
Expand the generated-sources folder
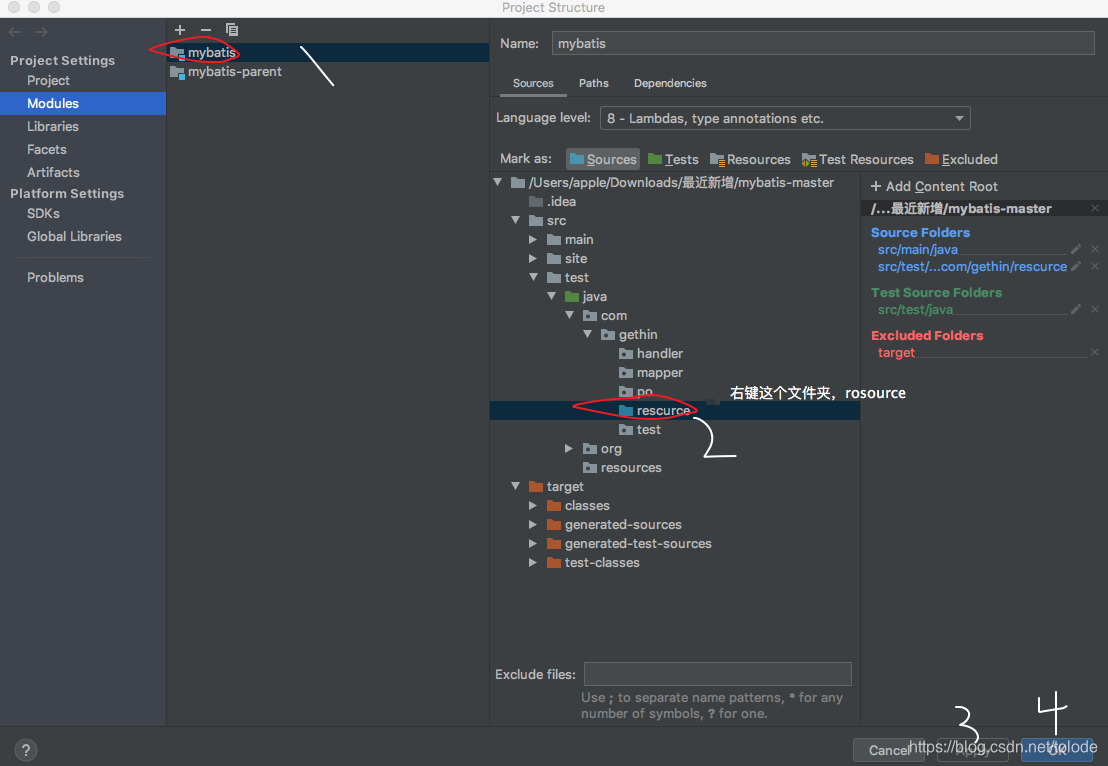(534, 524)
